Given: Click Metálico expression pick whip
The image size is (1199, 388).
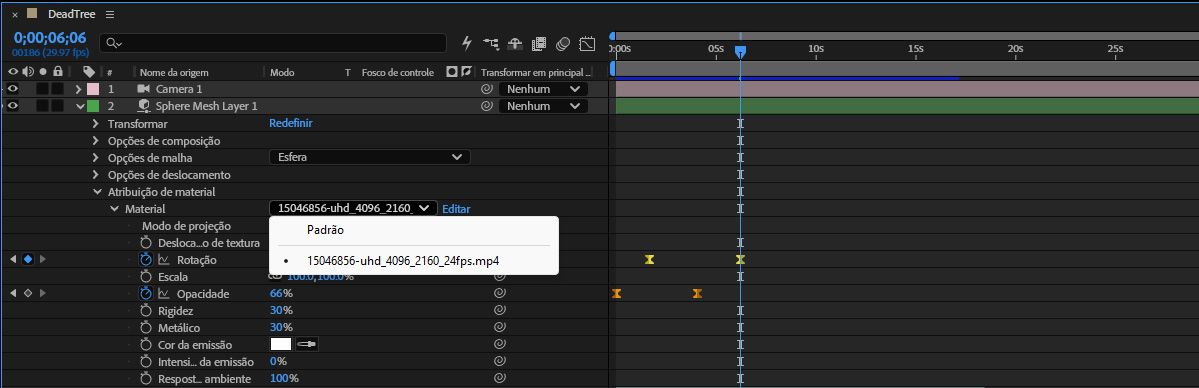Looking at the screenshot, I should (x=499, y=328).
